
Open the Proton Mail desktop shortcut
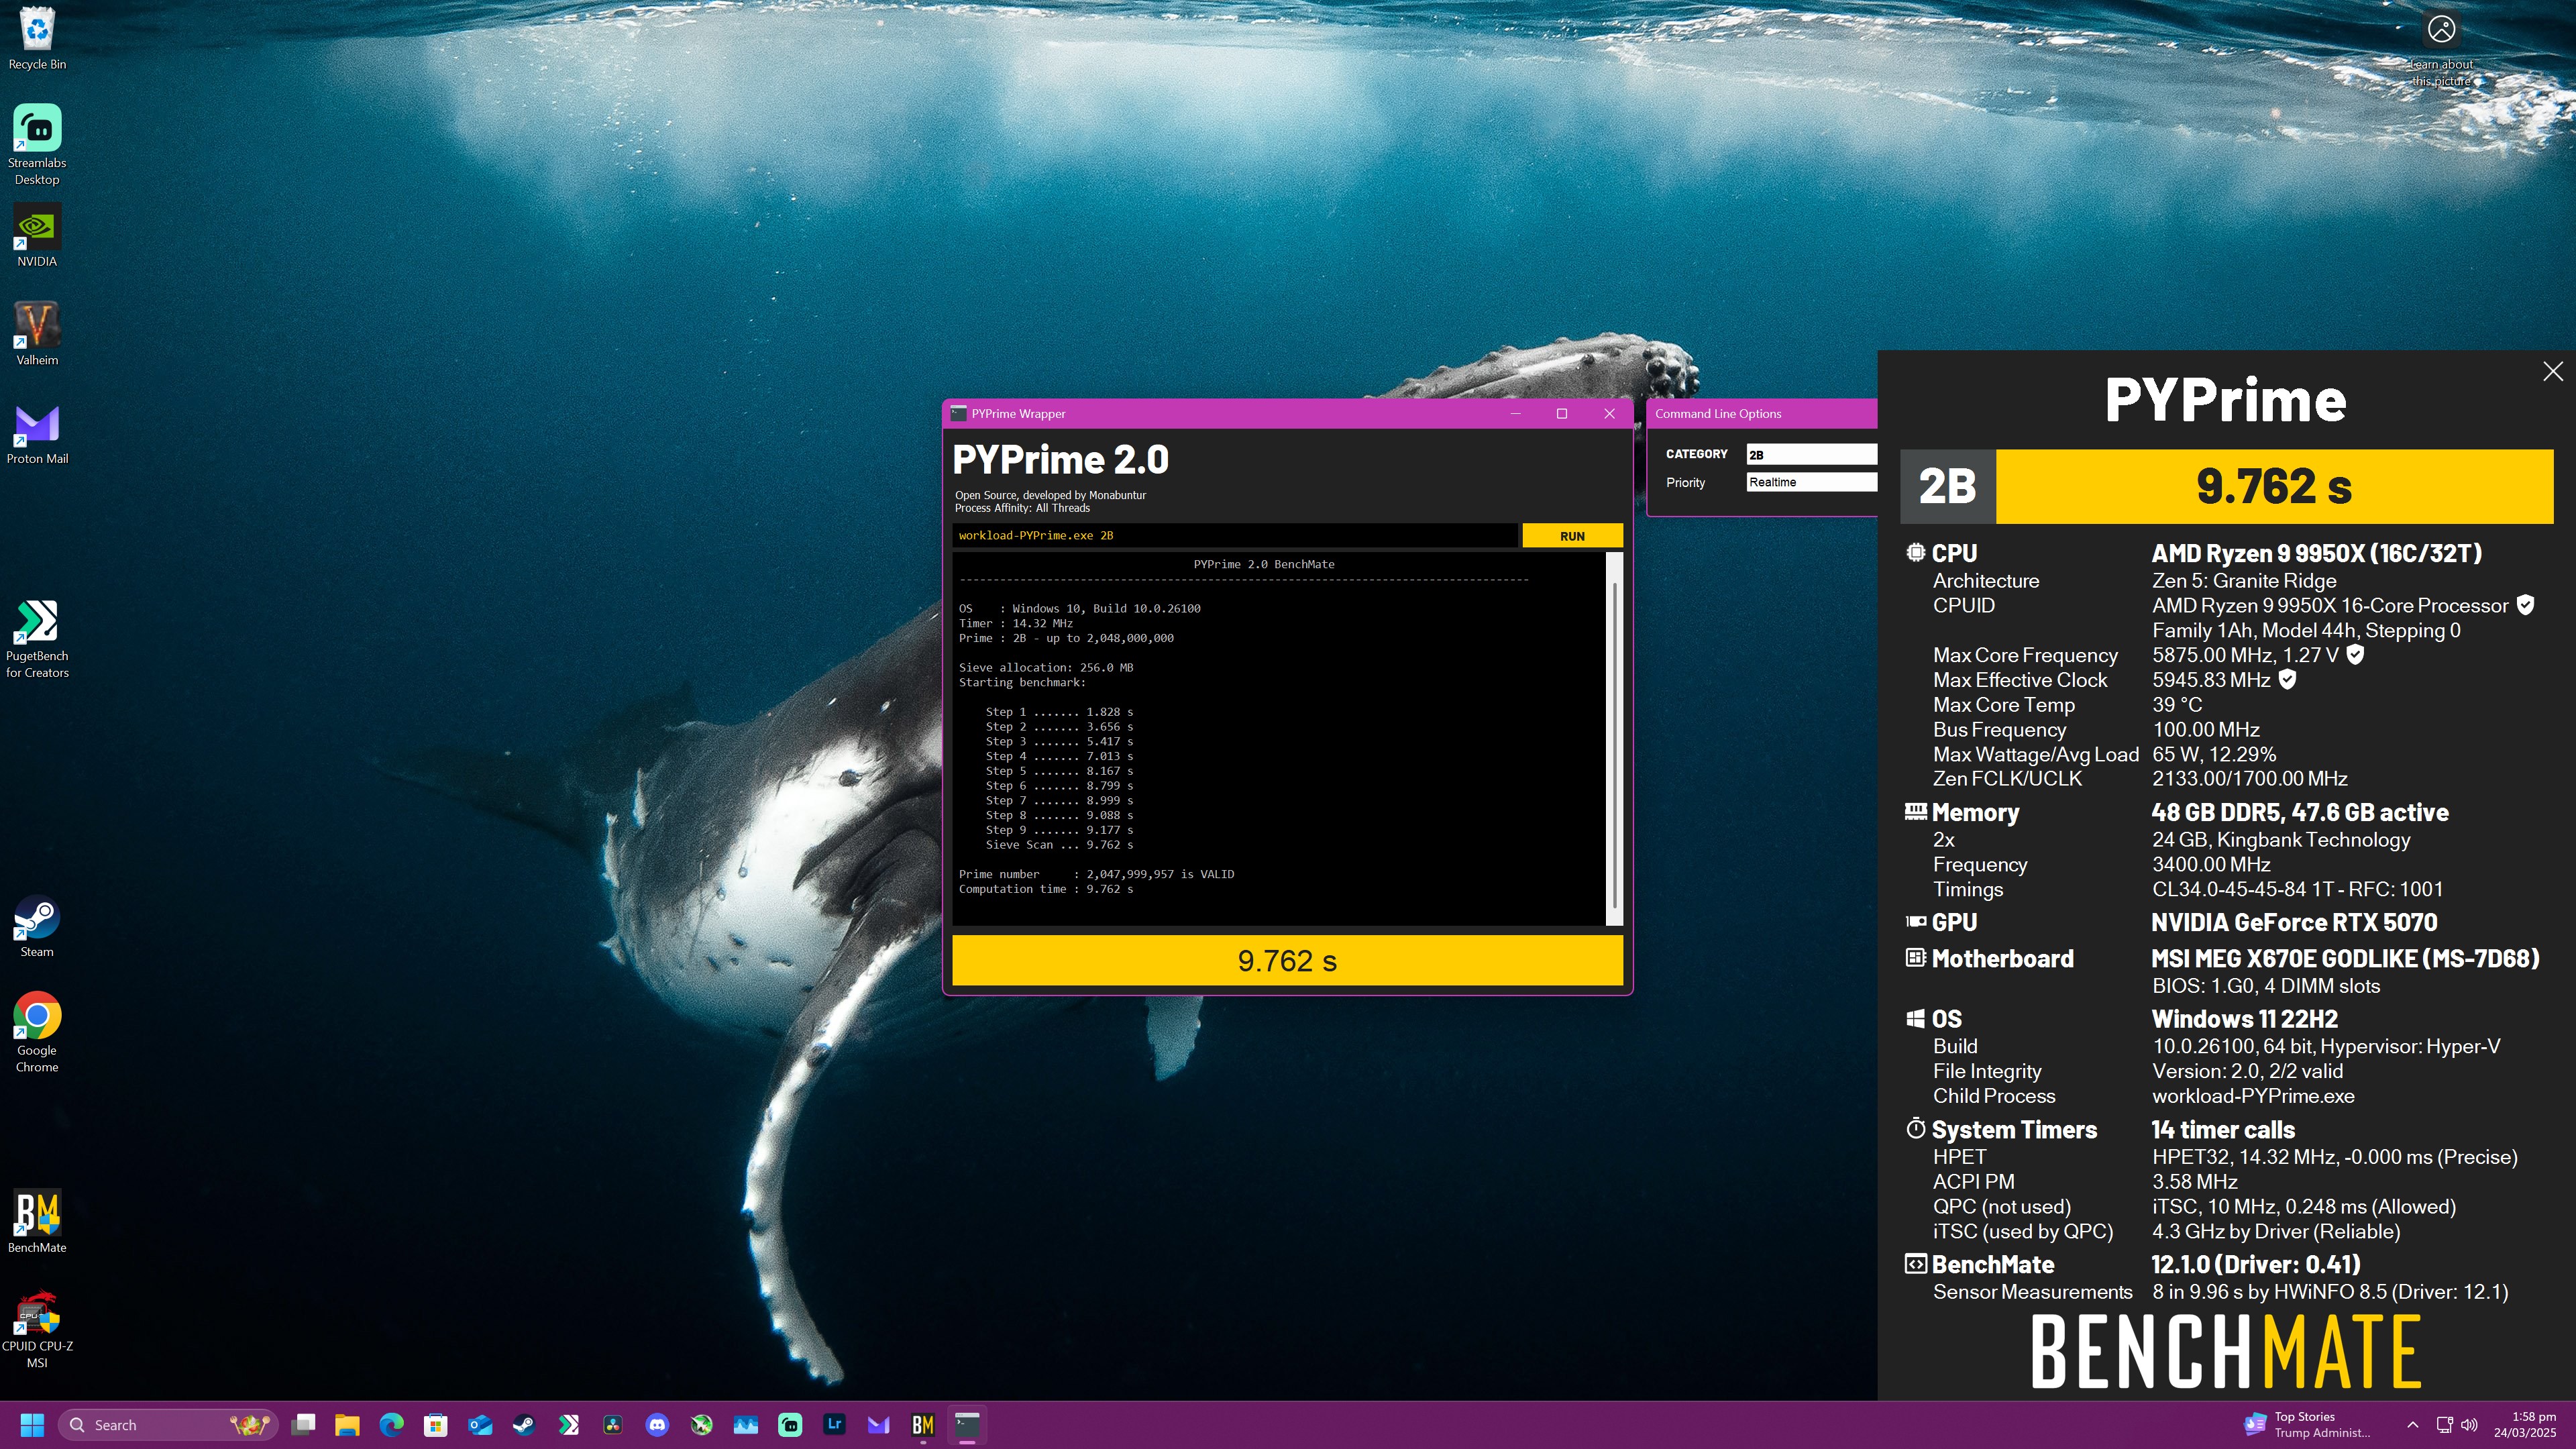coord(37,433)
